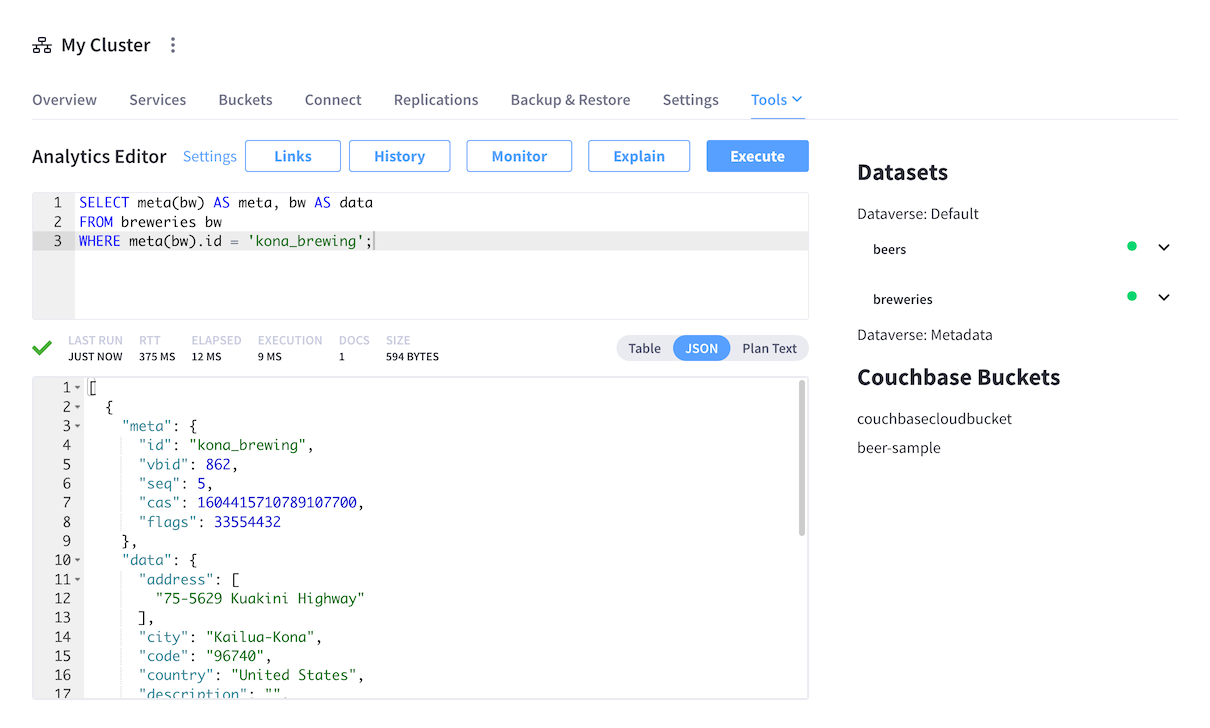Open the vertical ellipsis menu next to My Cluster
This screenshot has height=728, width=1210.
tap(172, 44)
